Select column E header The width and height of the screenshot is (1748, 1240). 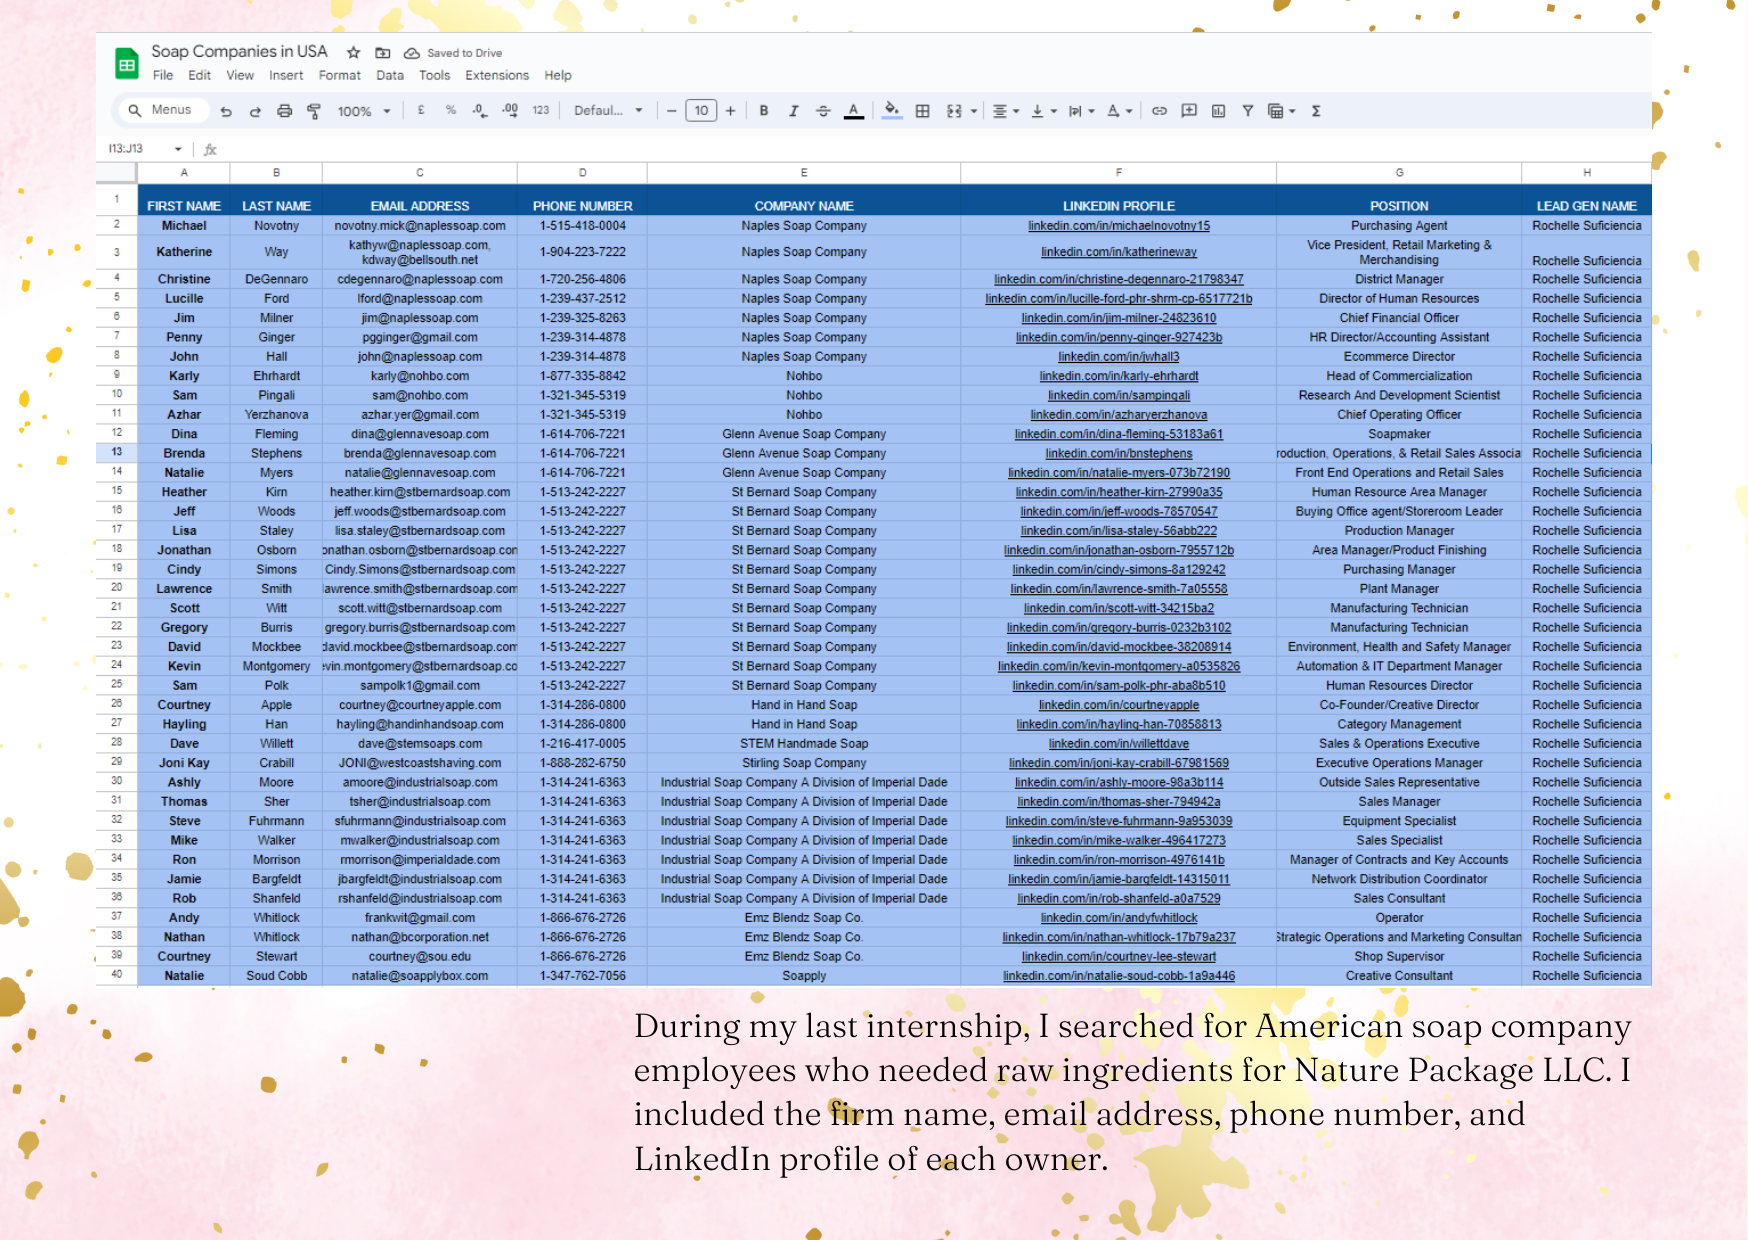(804, 172)
